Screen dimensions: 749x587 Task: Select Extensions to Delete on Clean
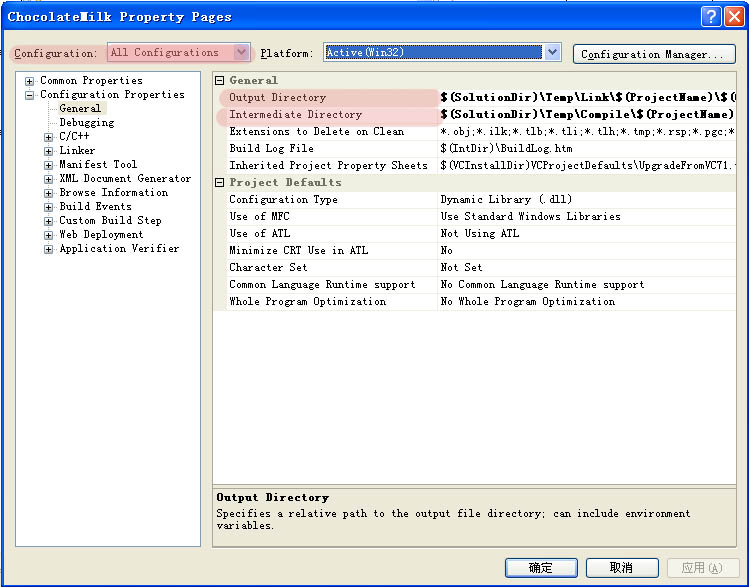coord(332,131)
